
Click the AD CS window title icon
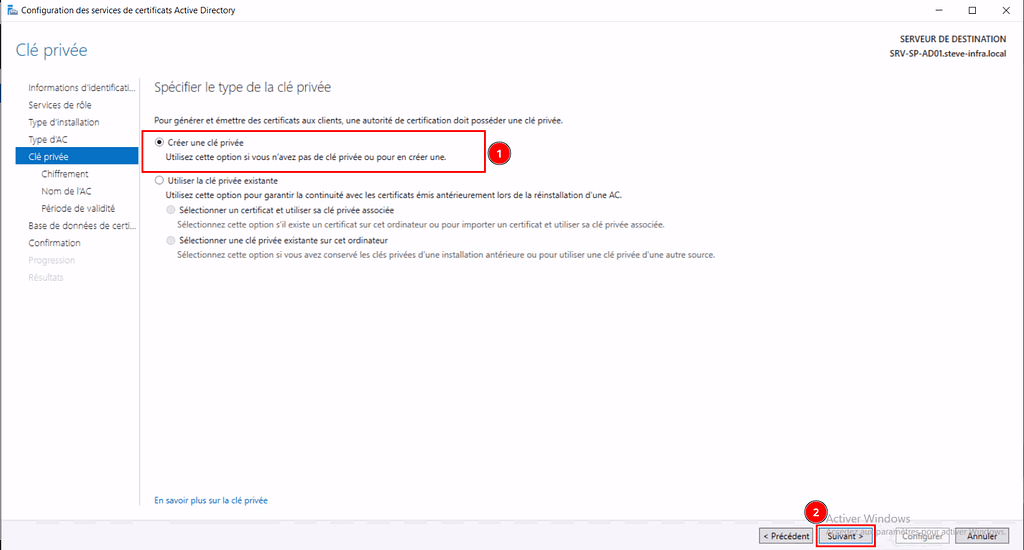coord(11,10)
